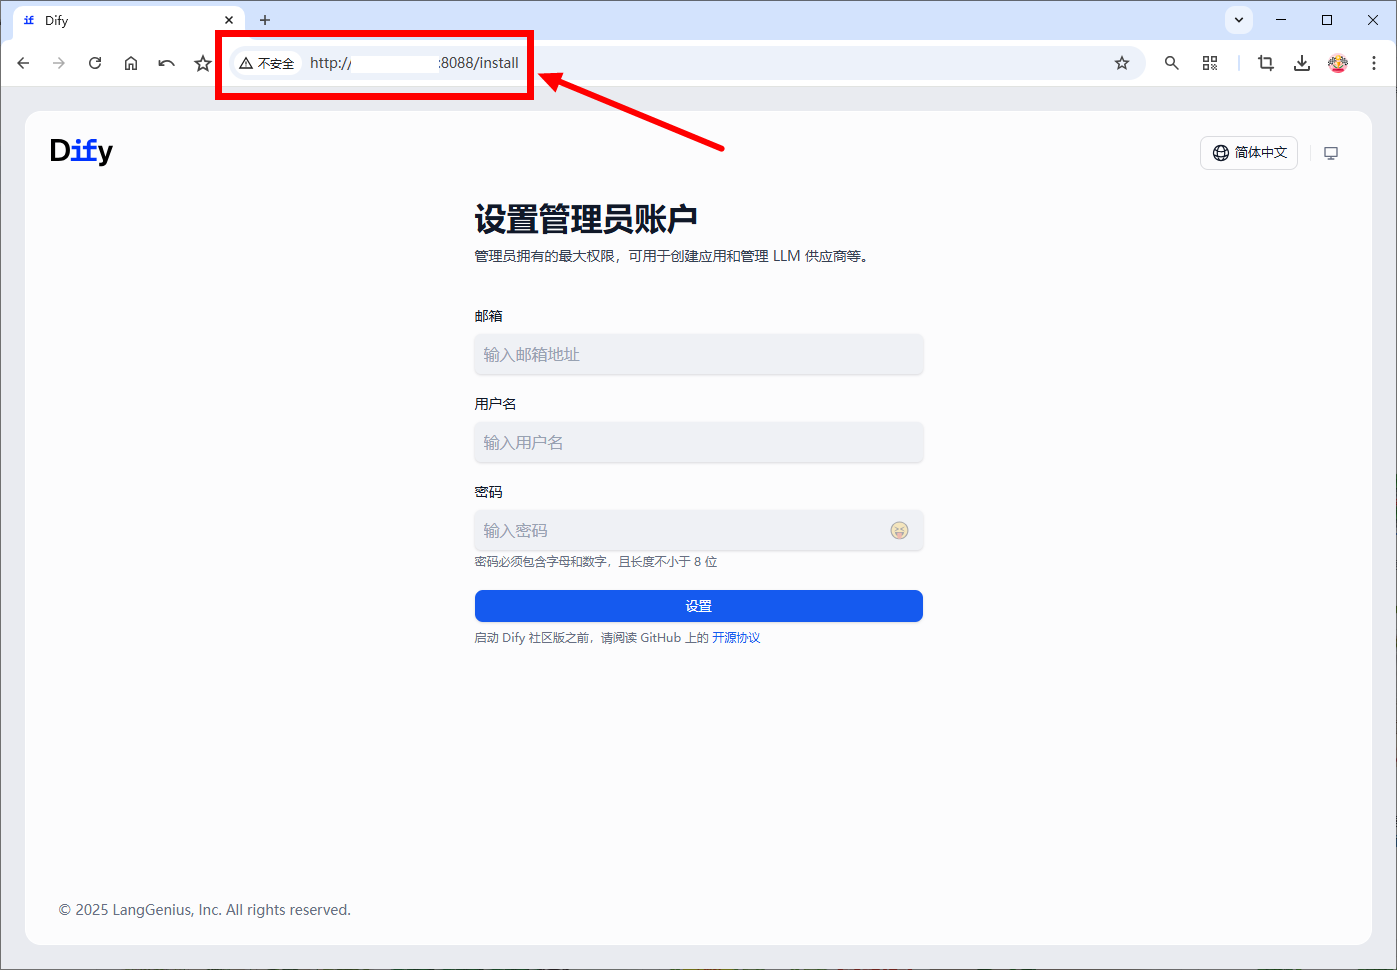Maximize the browser window
1397x970 pixels.
coord(1327,20)
